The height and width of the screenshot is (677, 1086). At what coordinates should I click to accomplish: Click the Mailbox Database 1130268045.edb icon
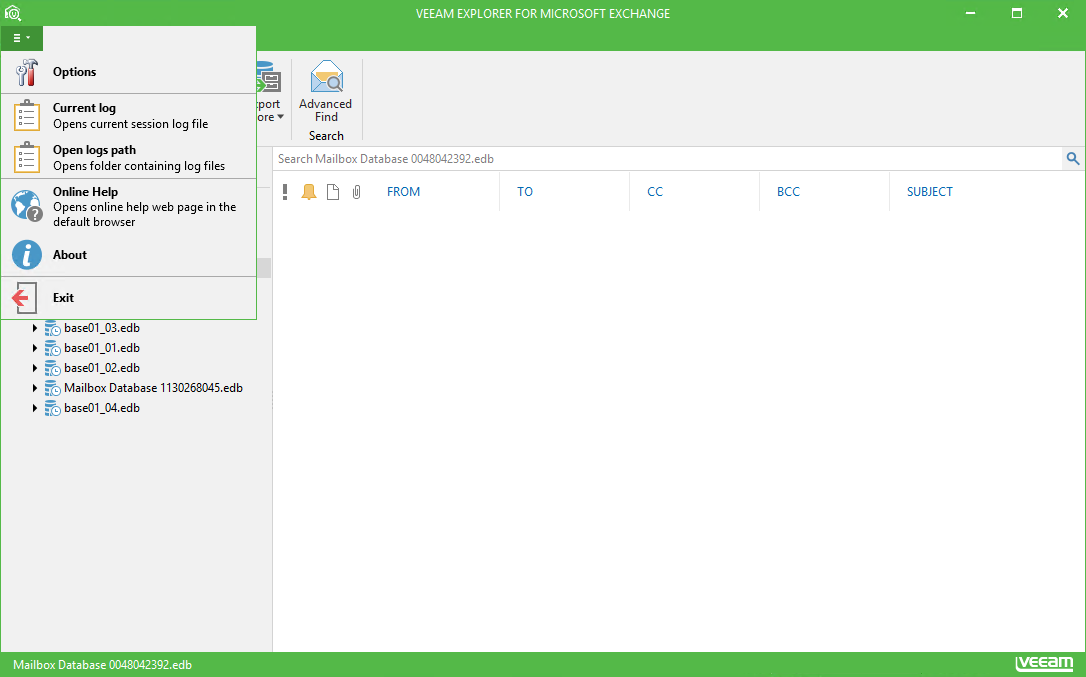pos(53,388)
